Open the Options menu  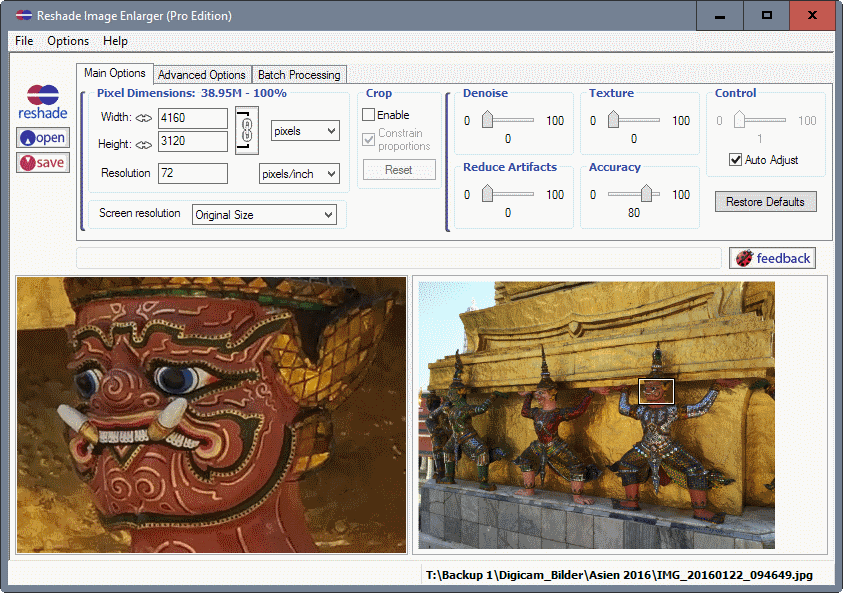(x=68, y=41)
